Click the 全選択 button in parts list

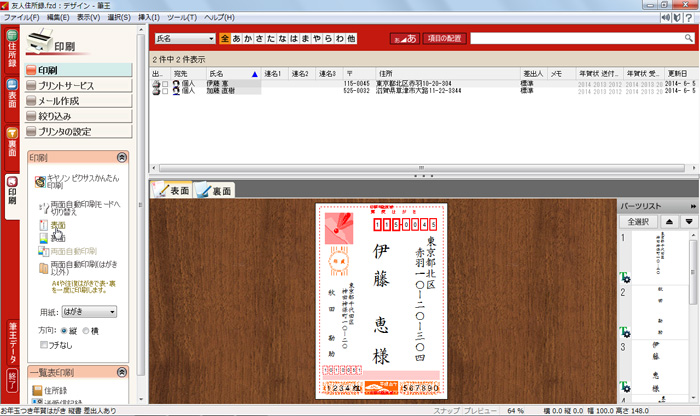point(638,221)
